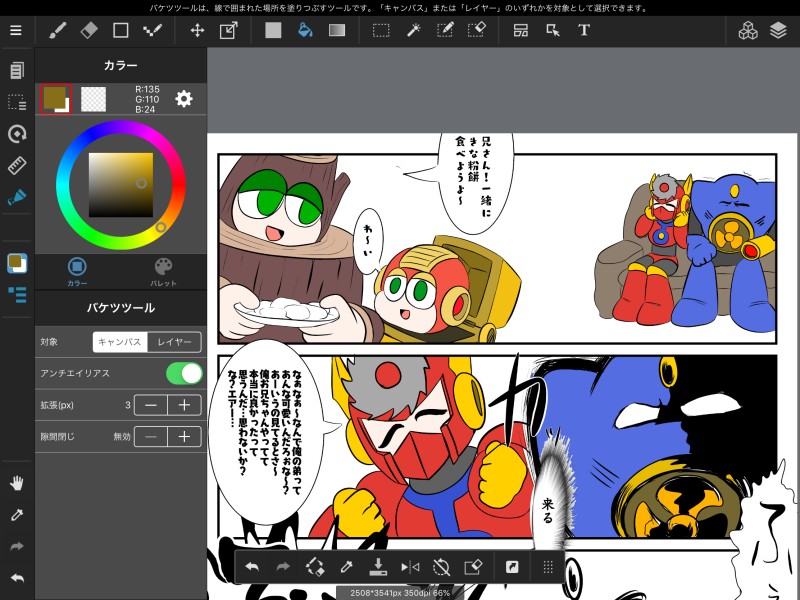Viewport: 800px width, 600px height.
Task: Pick the Eyedropper tool in left sidebar
Action: (16, 515)
